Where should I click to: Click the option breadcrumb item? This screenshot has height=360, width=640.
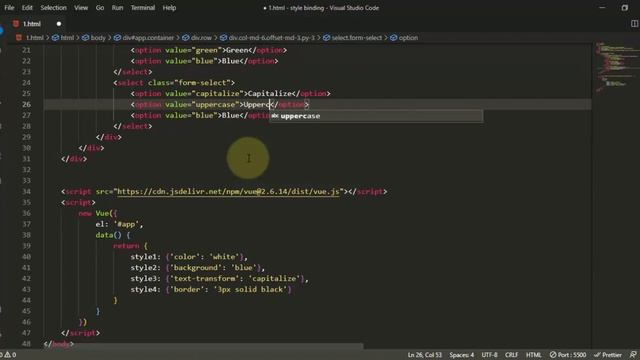[404, 38]
